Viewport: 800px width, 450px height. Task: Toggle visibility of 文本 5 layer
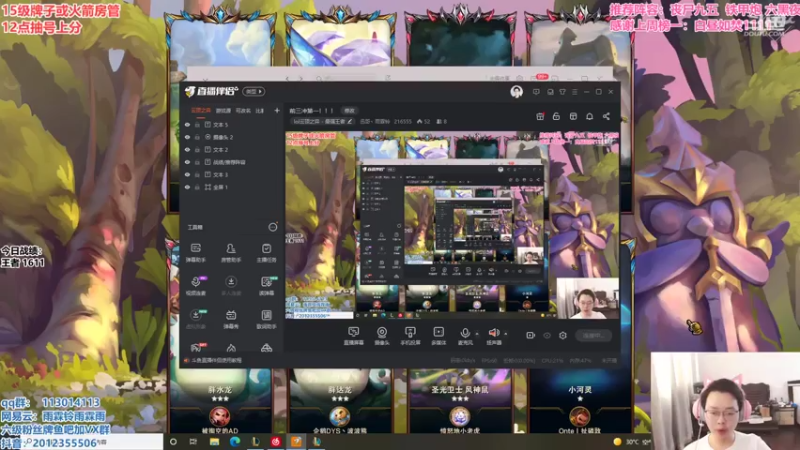pos(187,125)
